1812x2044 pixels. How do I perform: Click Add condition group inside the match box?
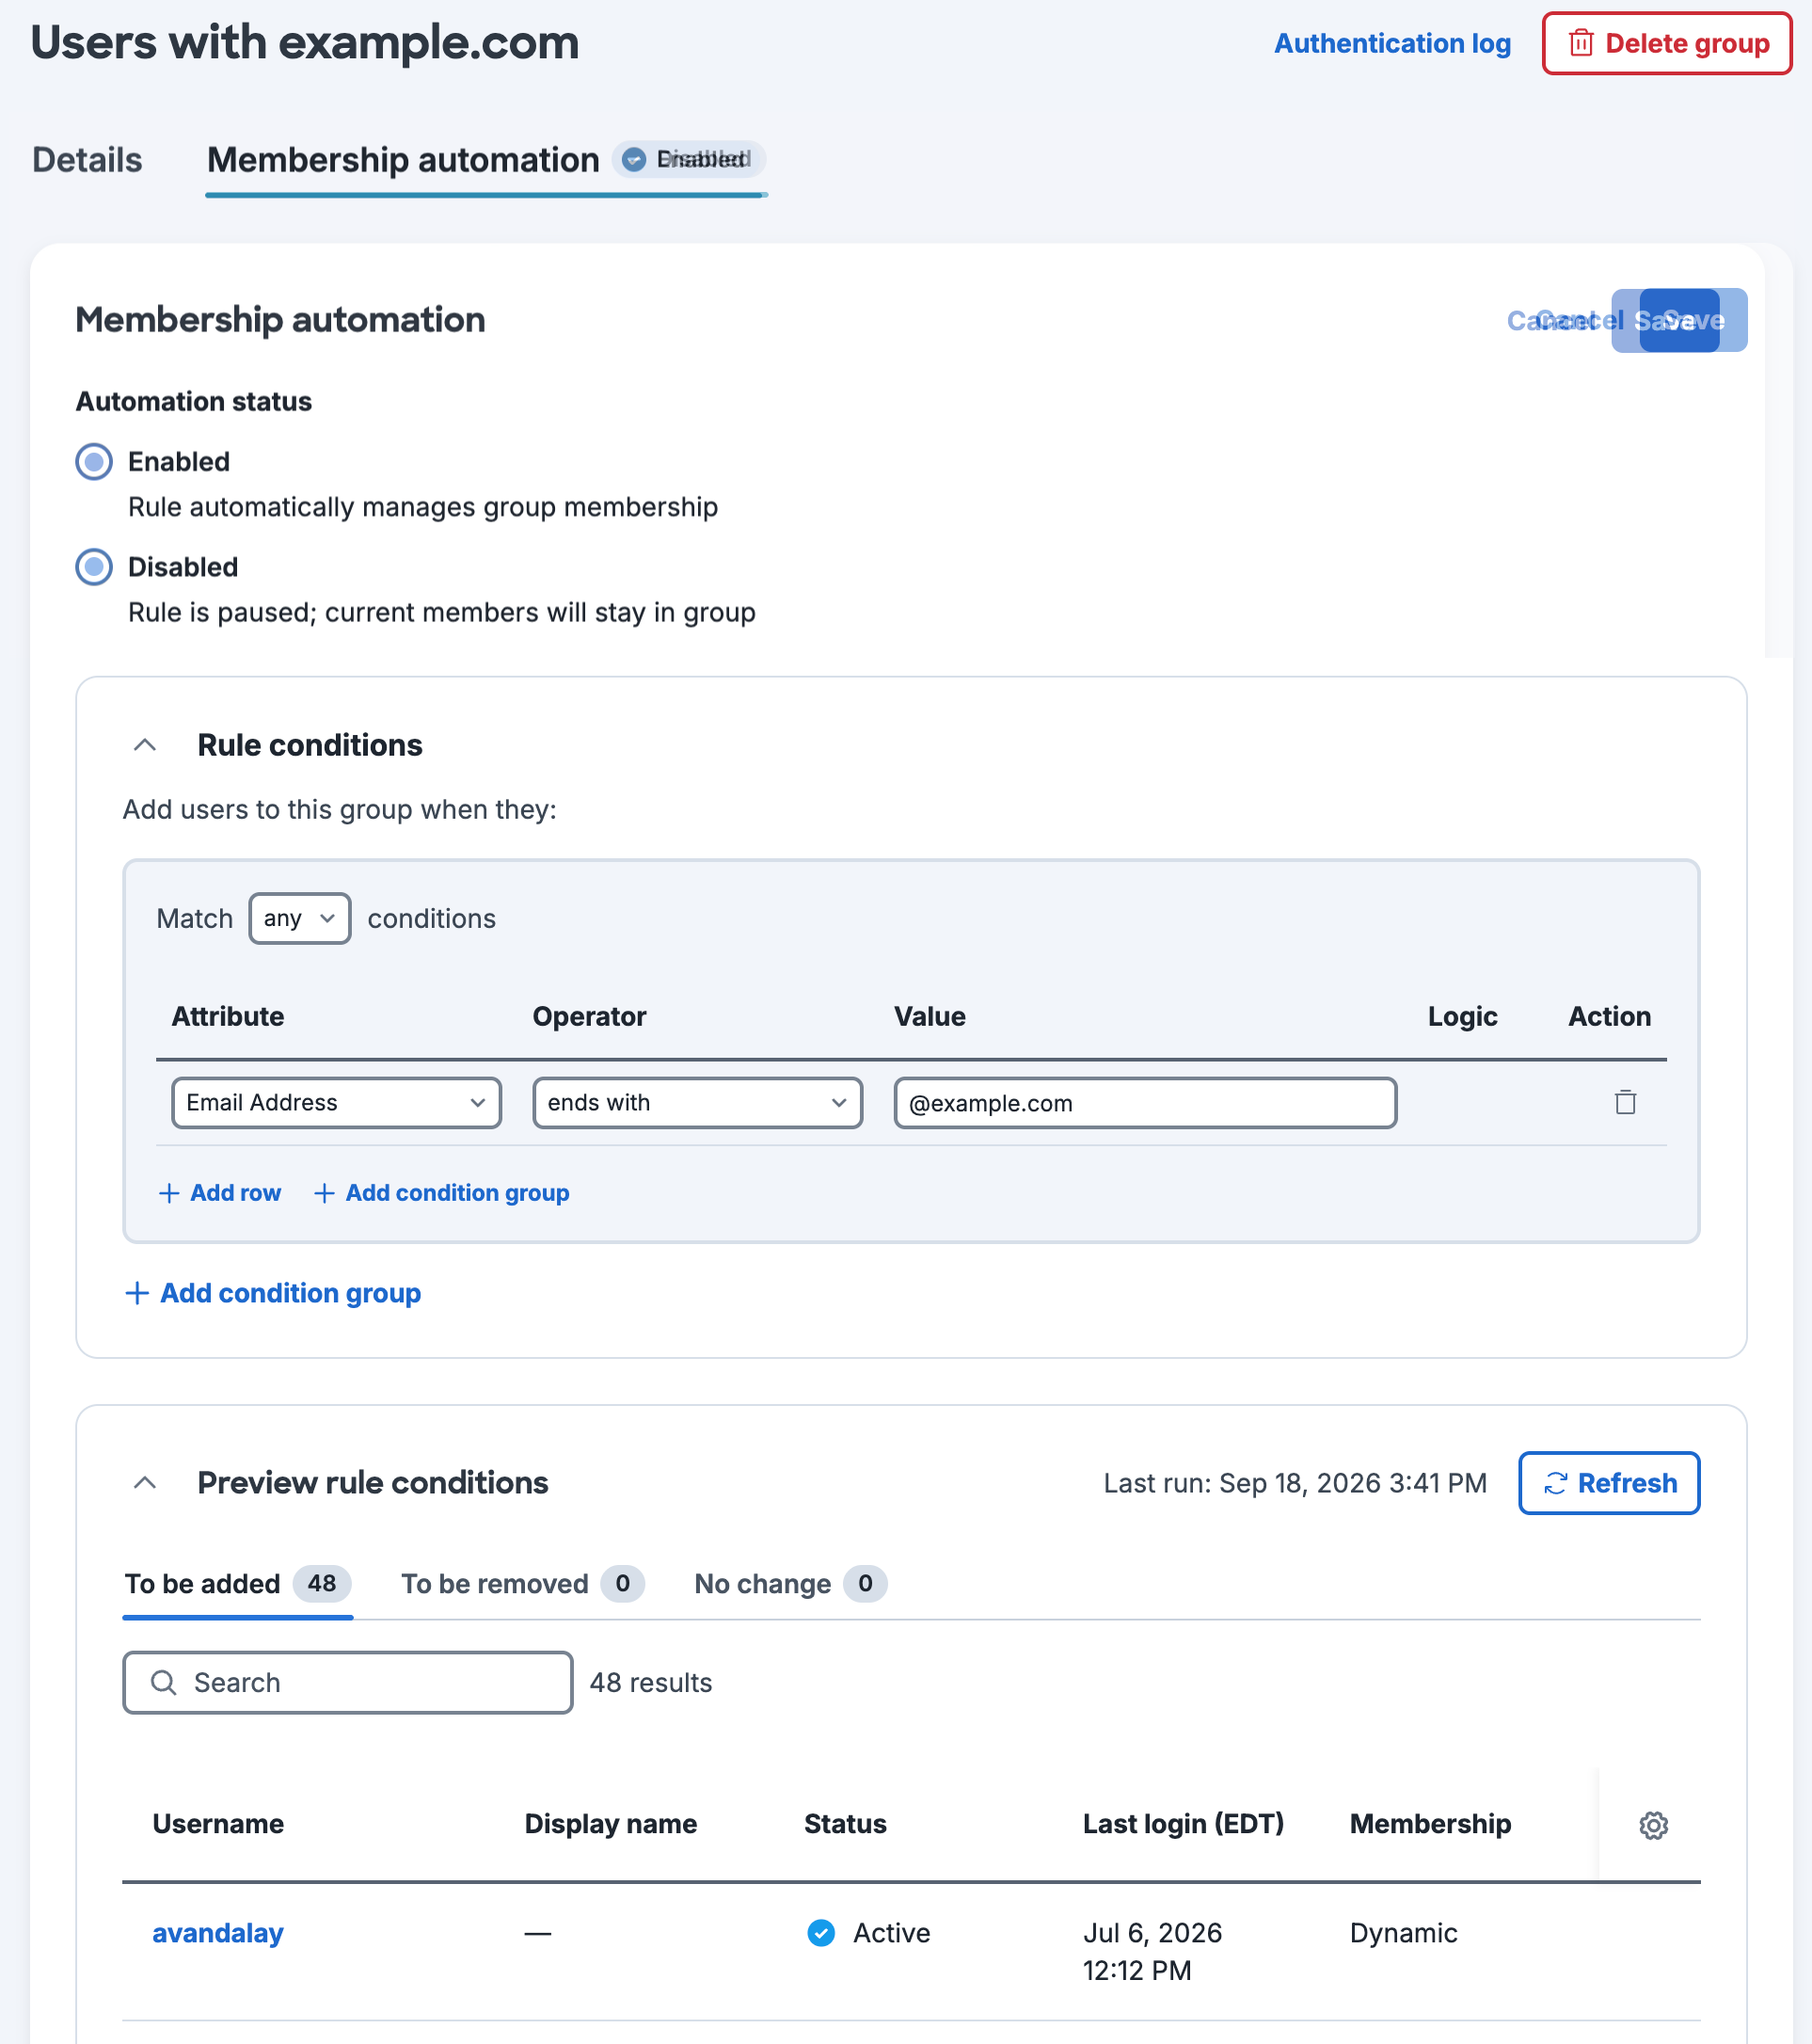pos(441,1192)
